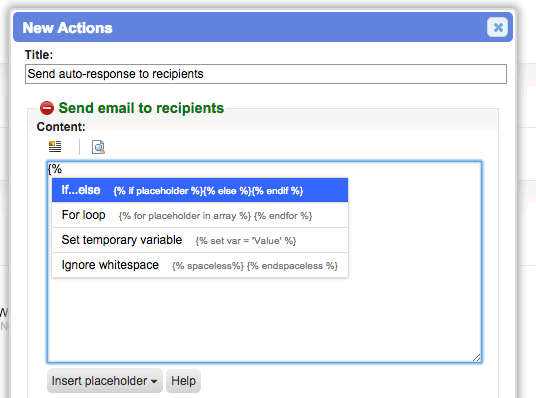
Task: Click the caret on Insert placeholder
Action: 154,382
